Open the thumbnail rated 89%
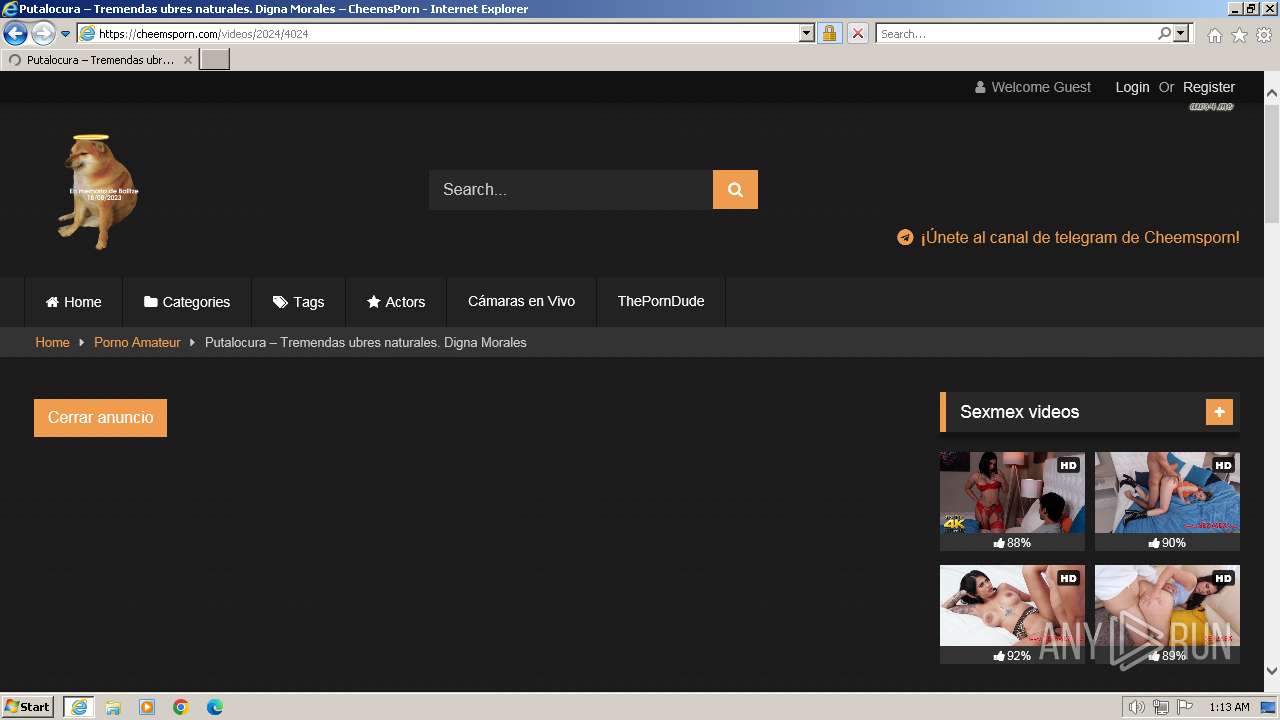This screenshot has height=720, width=1280. pyautogui.click(x=1167, y=606)
